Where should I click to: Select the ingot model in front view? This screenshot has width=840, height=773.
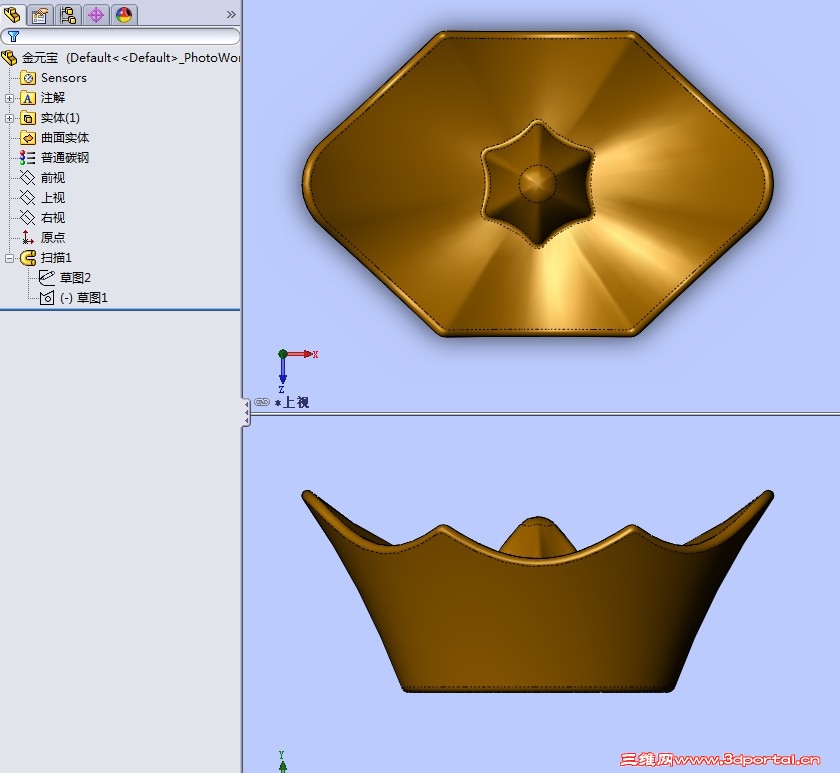click(x=537, y=591)
